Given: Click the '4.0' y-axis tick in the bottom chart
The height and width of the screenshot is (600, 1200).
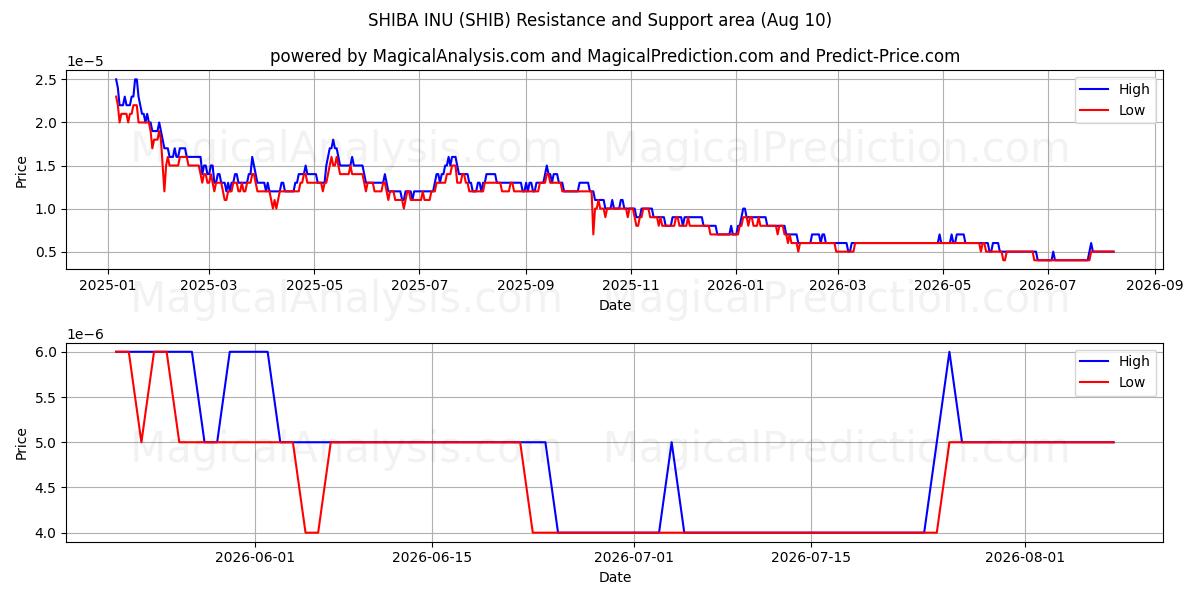Looking at the screenshot, I should (x=48, y=533).
